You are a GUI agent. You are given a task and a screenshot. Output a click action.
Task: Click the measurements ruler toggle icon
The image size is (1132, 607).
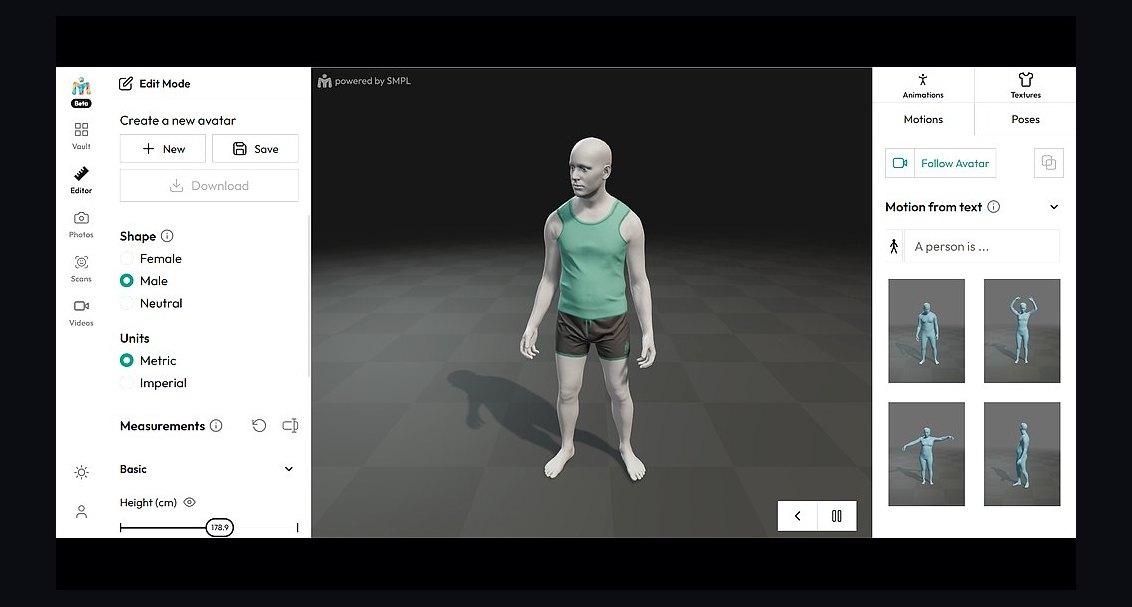coord(290,426)
